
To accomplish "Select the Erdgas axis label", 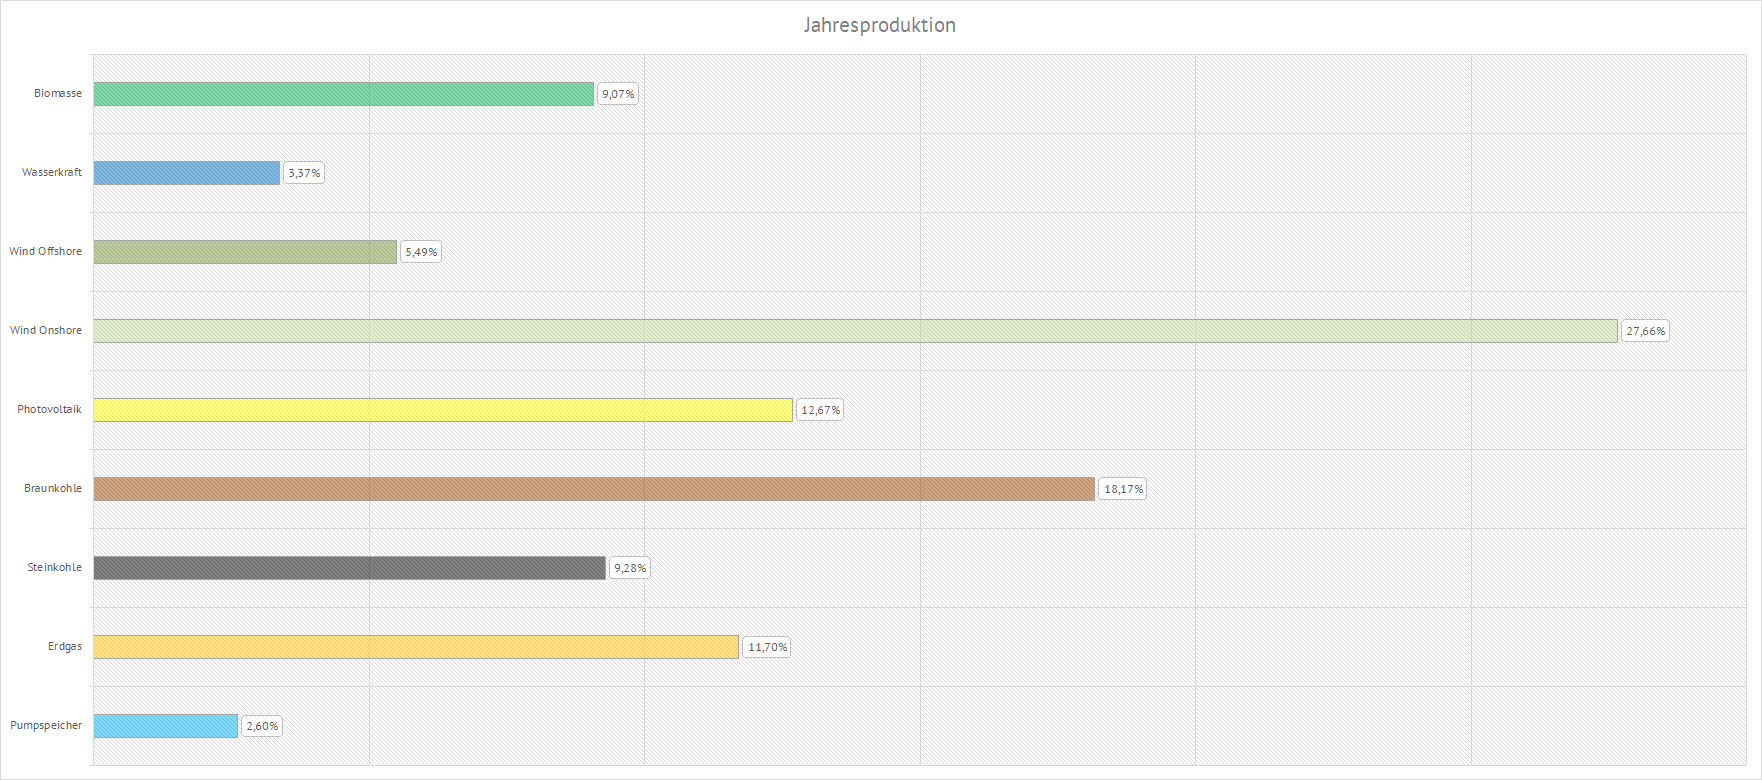I will click(x=65, y=646).
